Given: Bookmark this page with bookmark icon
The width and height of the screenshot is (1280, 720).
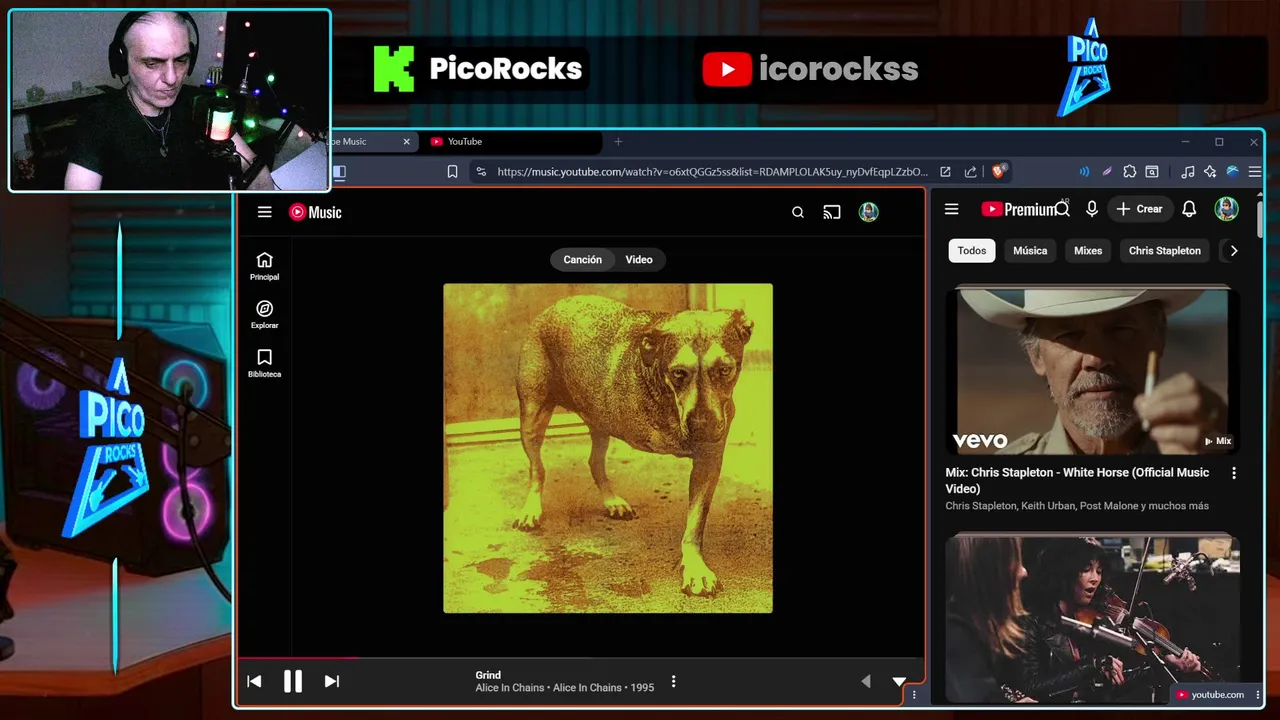Looking at the screenshot, I should 452,172.
